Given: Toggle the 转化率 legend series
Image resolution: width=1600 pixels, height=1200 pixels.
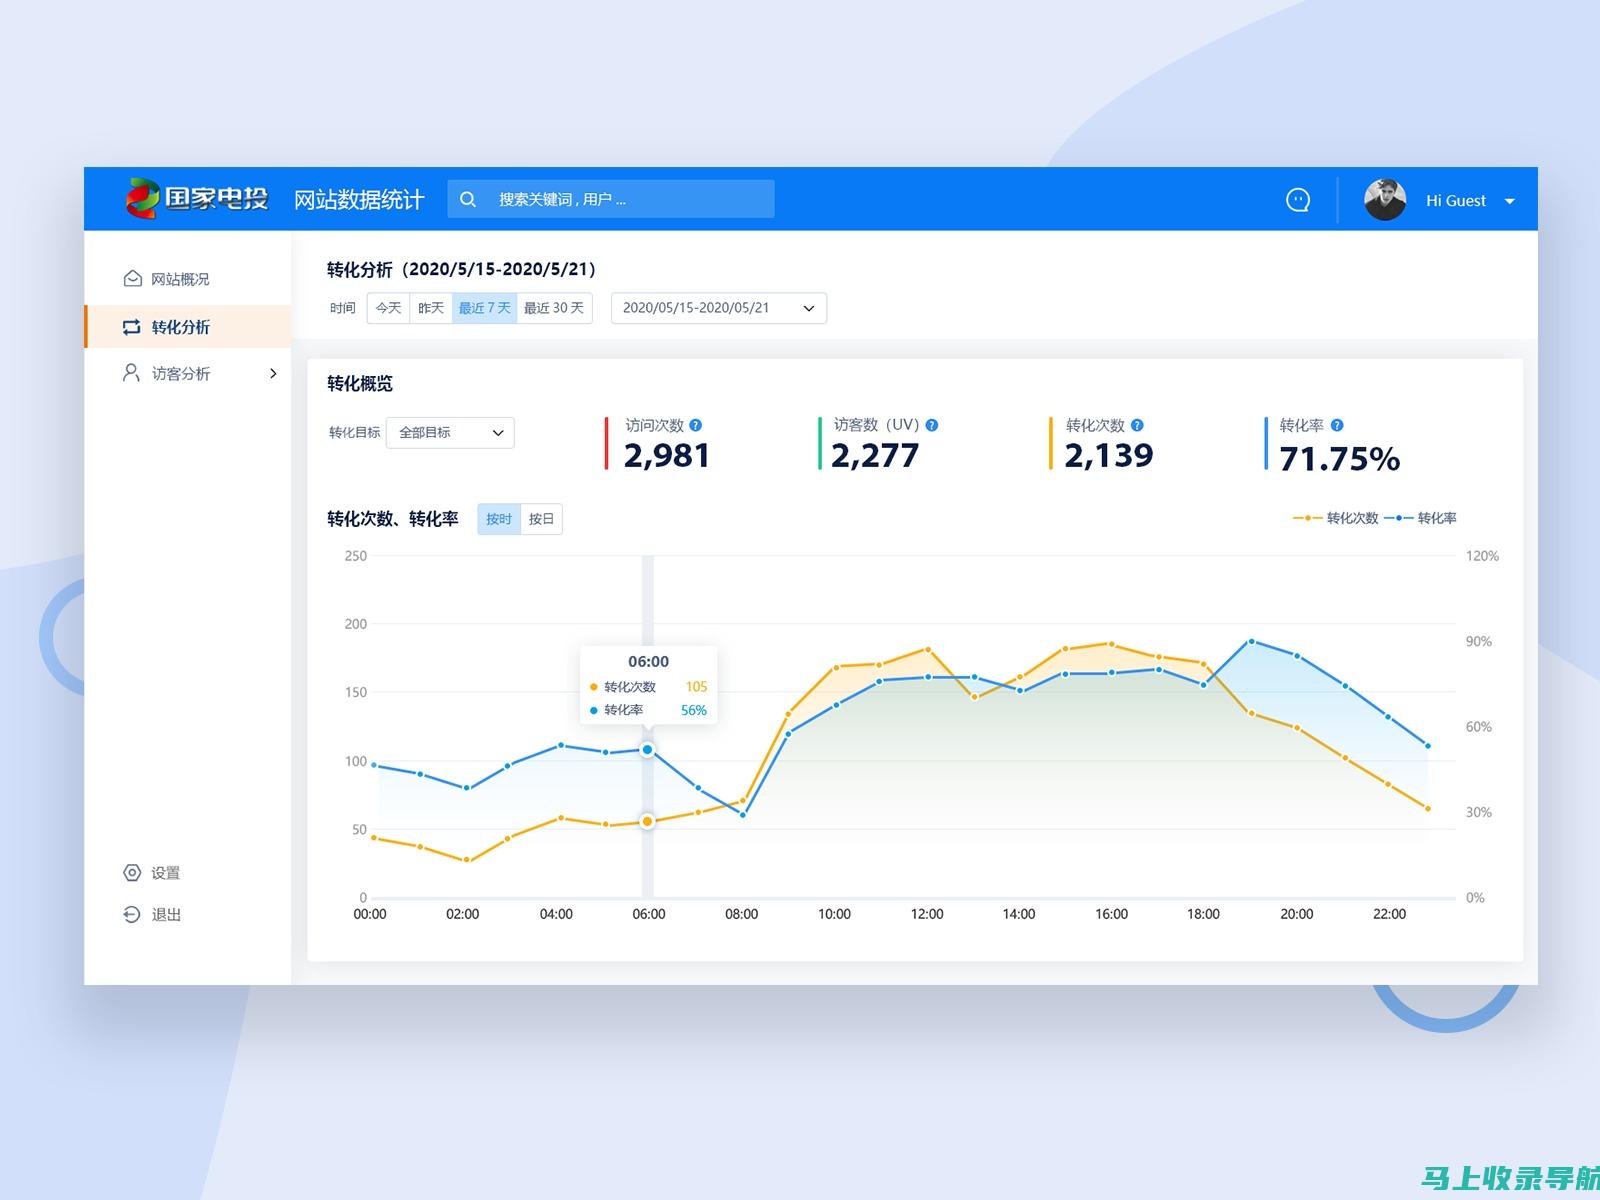Looking at the screenshot, I should (1420, 518).
